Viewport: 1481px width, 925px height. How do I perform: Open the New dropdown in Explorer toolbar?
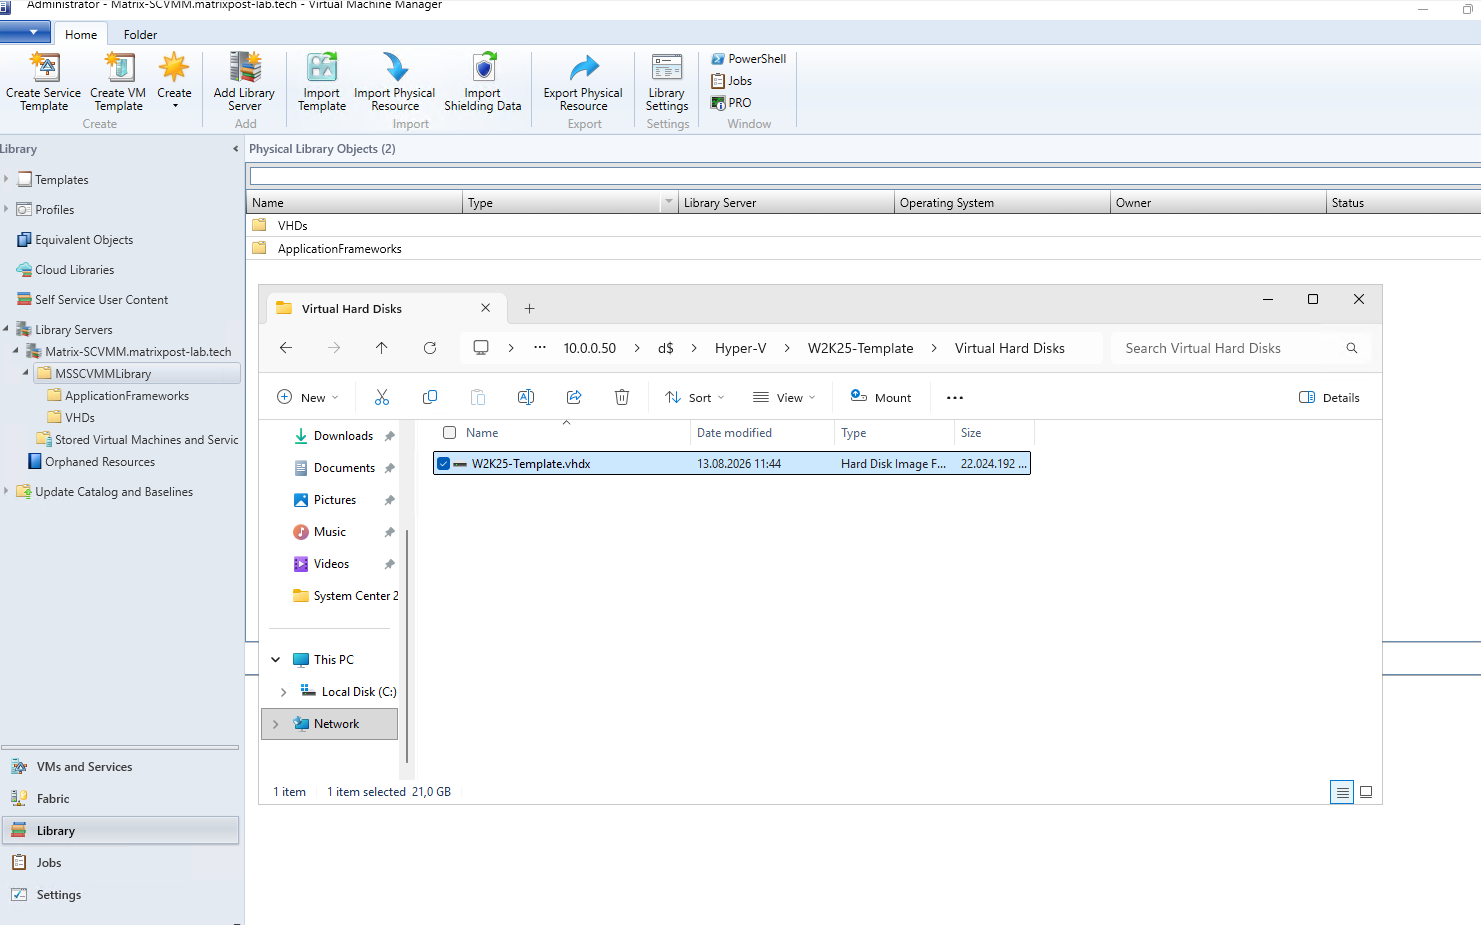click(308, 398)
